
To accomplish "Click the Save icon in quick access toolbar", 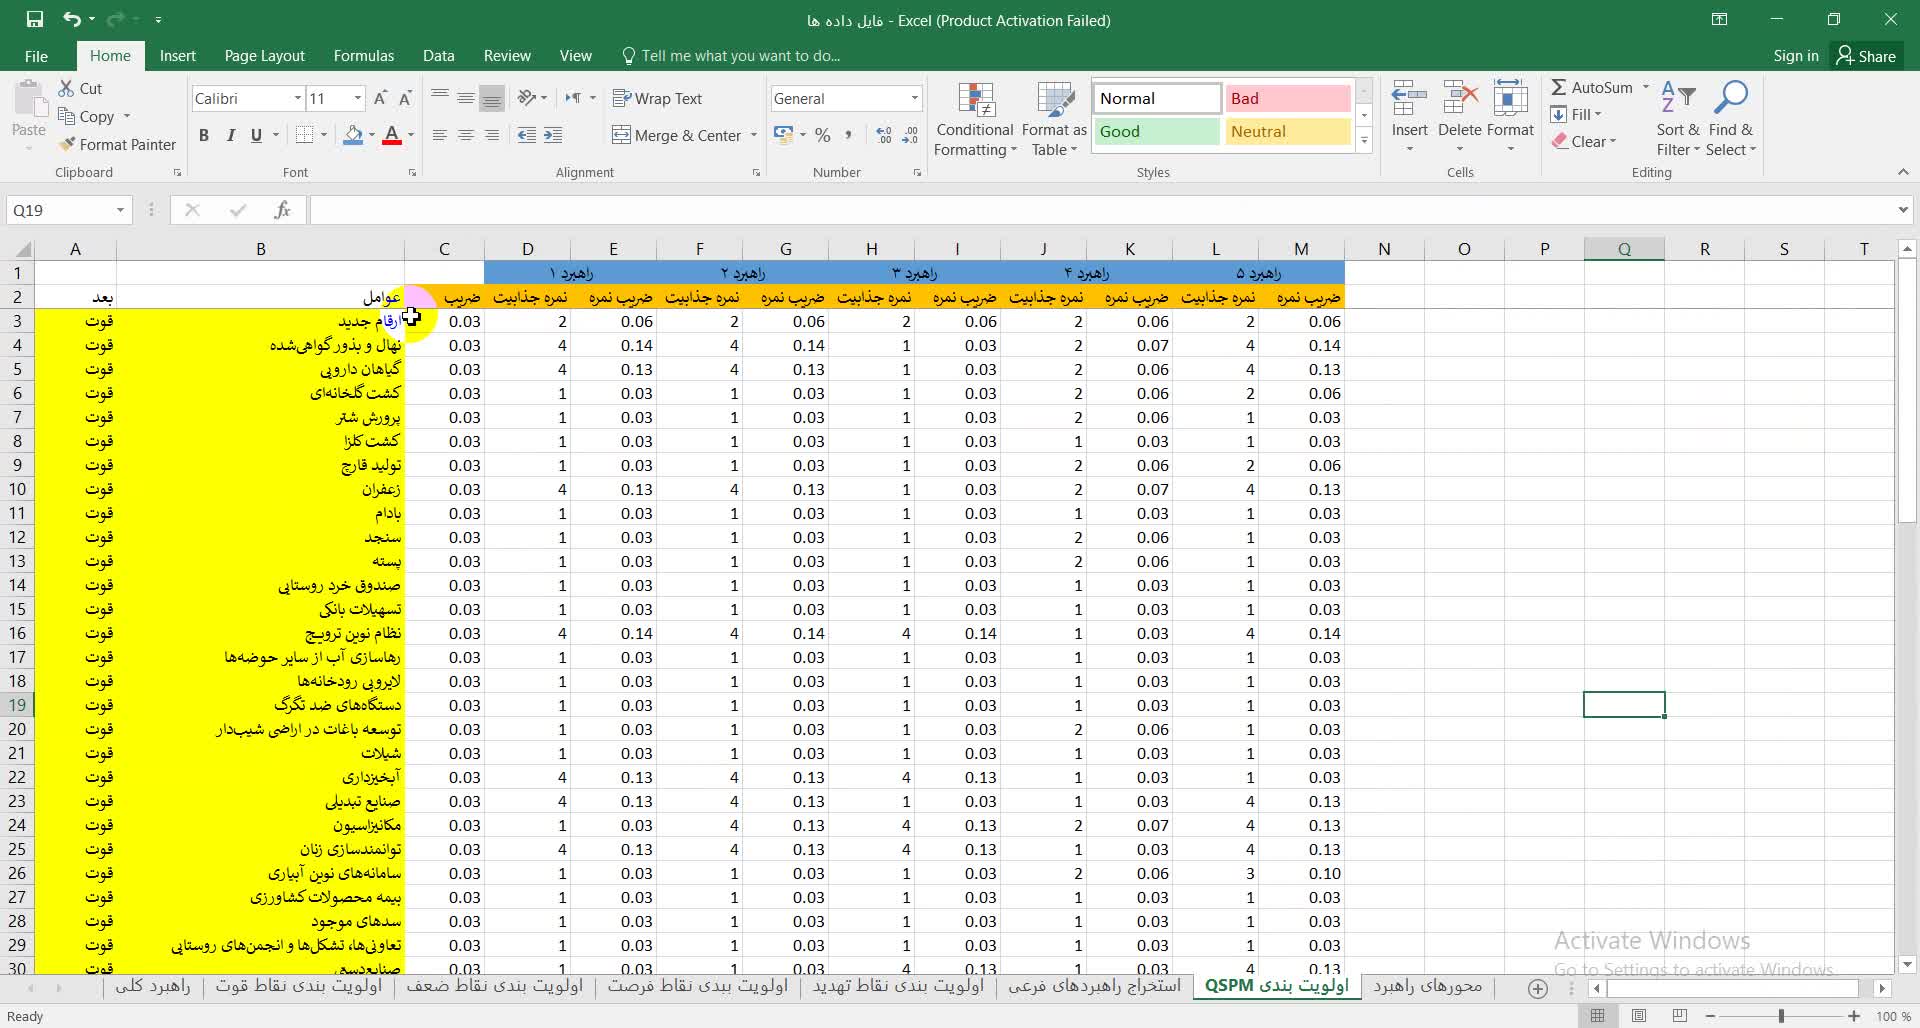I will click(35, 19).
